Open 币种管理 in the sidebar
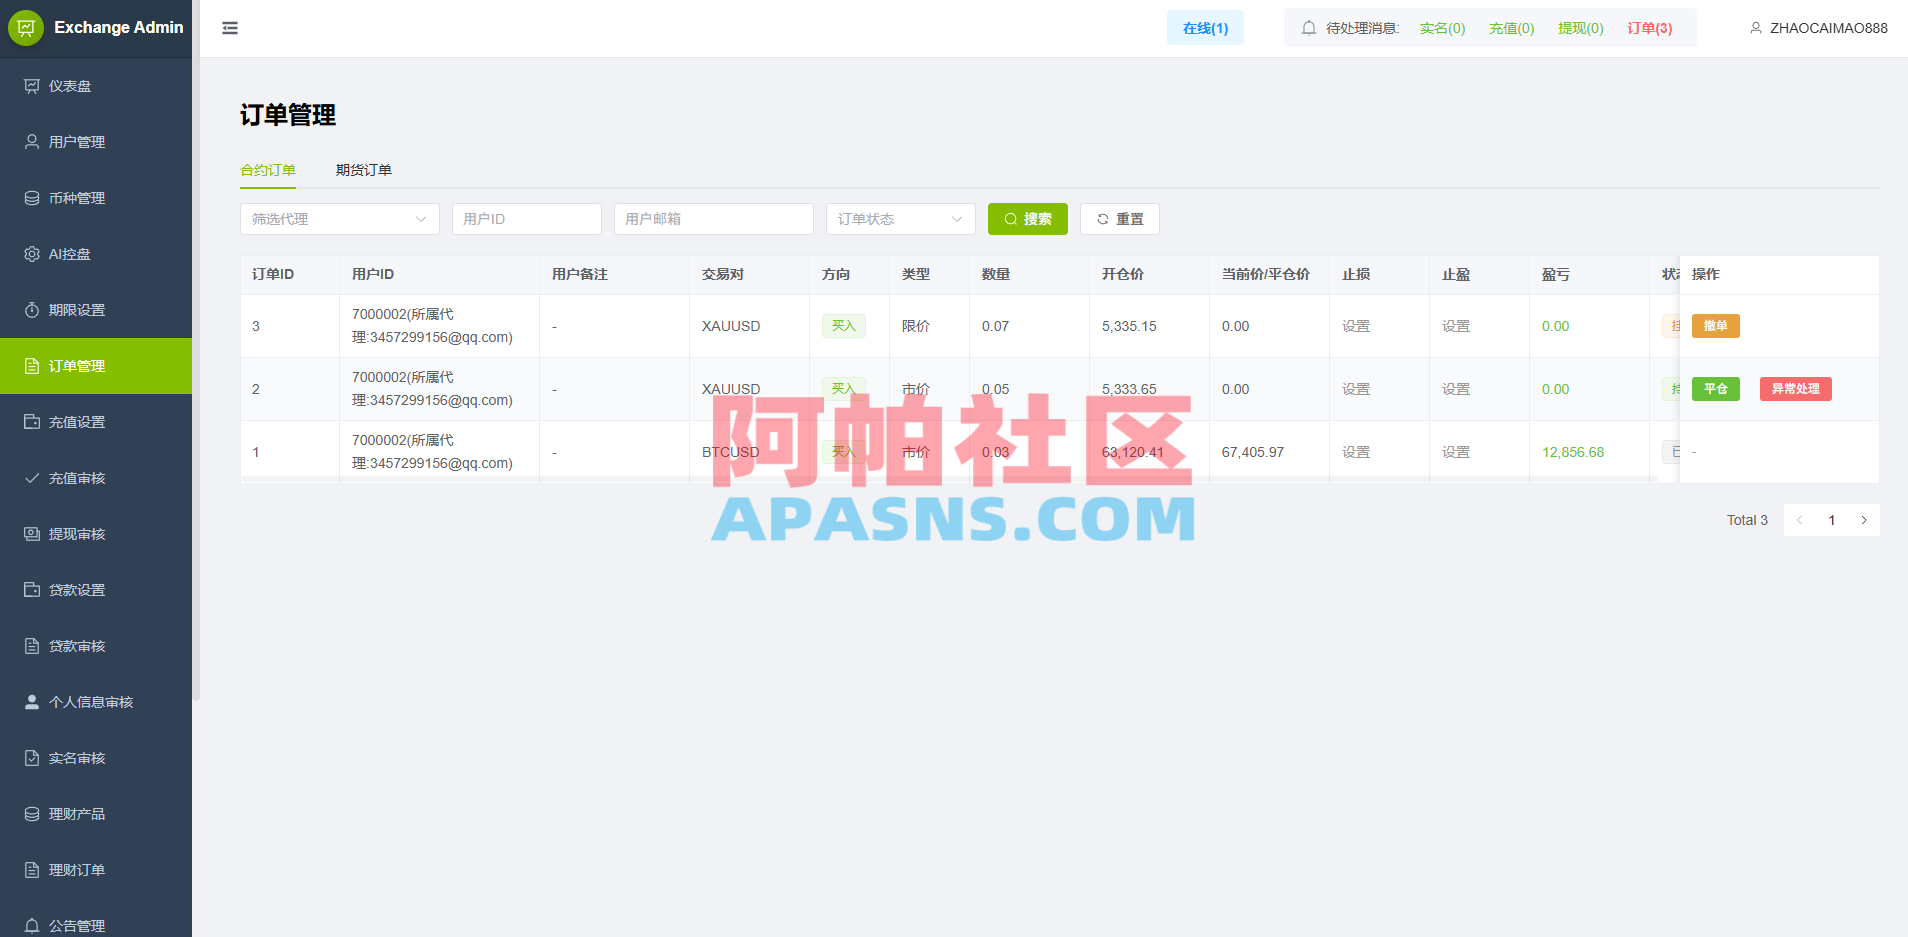This screenshot has height=937, width=1908. (x=96, y=198)
